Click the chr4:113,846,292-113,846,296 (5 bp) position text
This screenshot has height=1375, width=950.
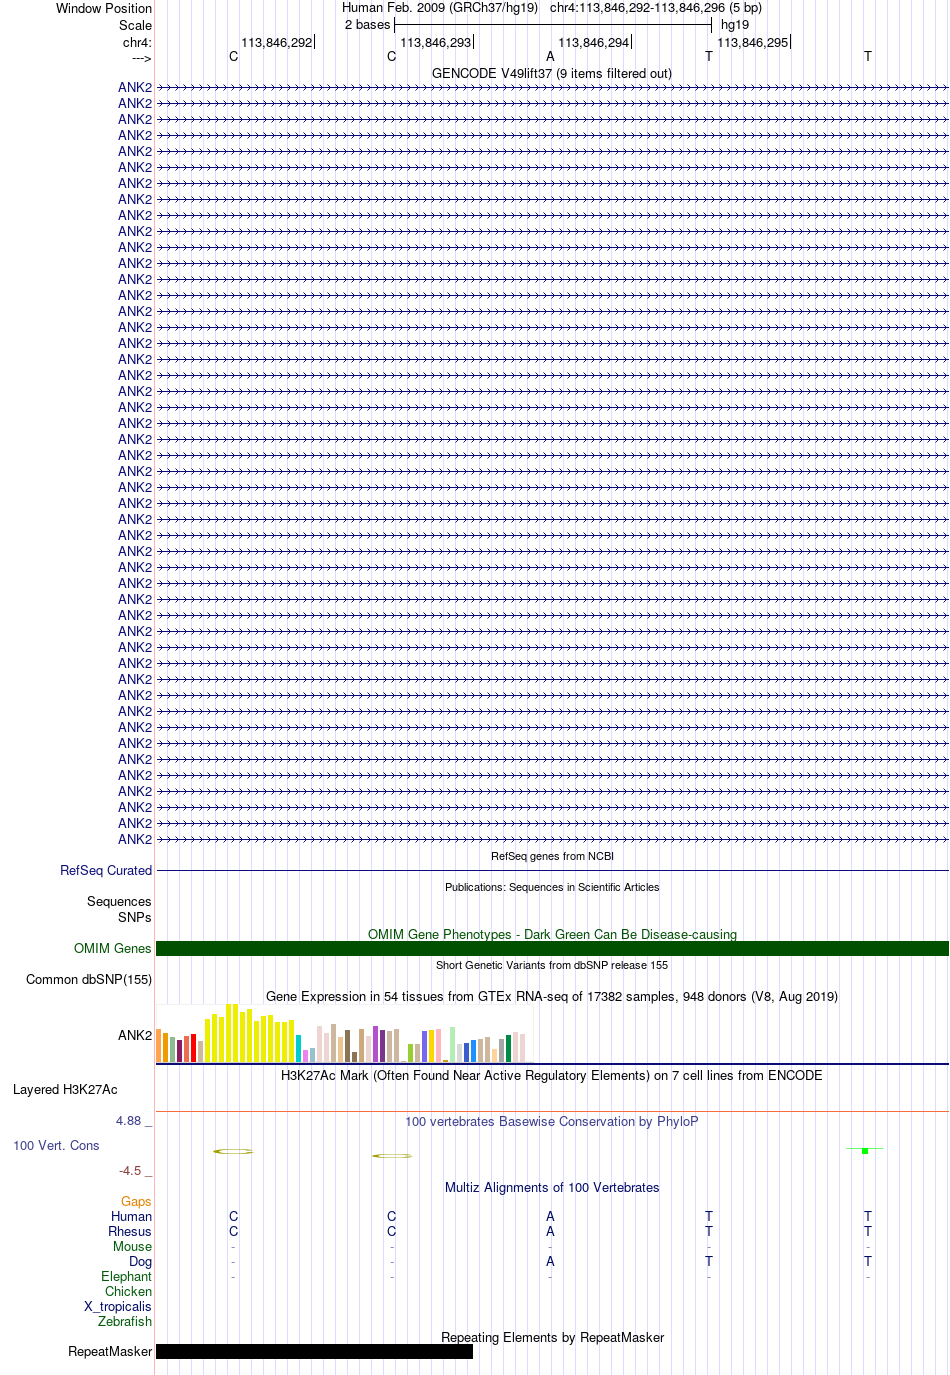(656, 7)
